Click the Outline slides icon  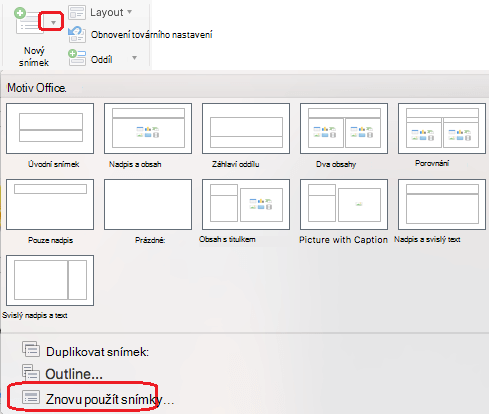point(31,372)
